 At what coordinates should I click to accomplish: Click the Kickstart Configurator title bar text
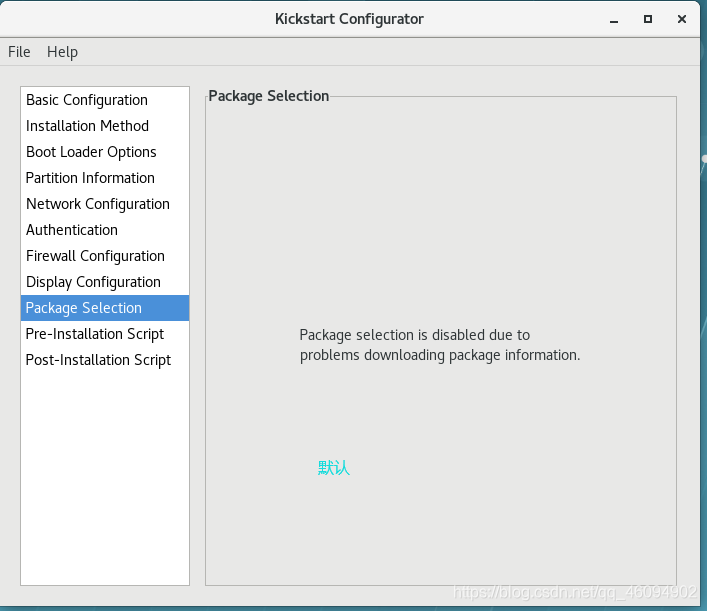click(349, 19)
